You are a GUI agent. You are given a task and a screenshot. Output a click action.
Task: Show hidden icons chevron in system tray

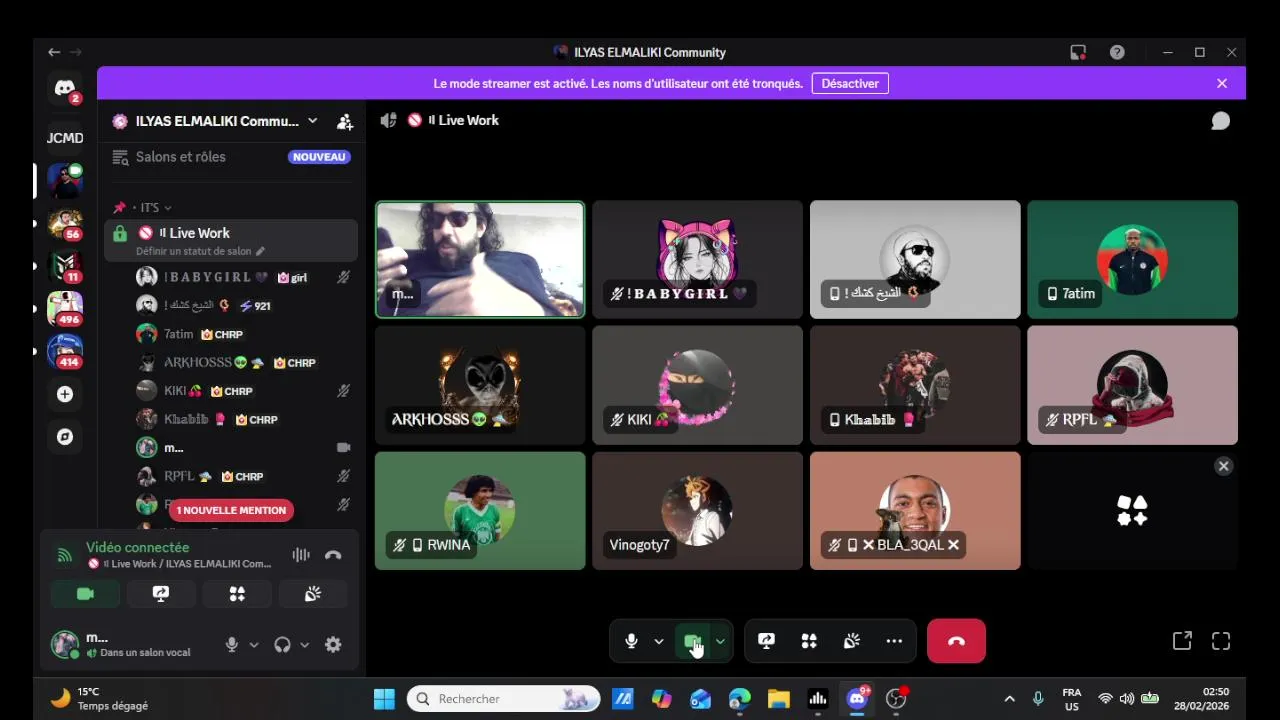(x=1009, y=699)
